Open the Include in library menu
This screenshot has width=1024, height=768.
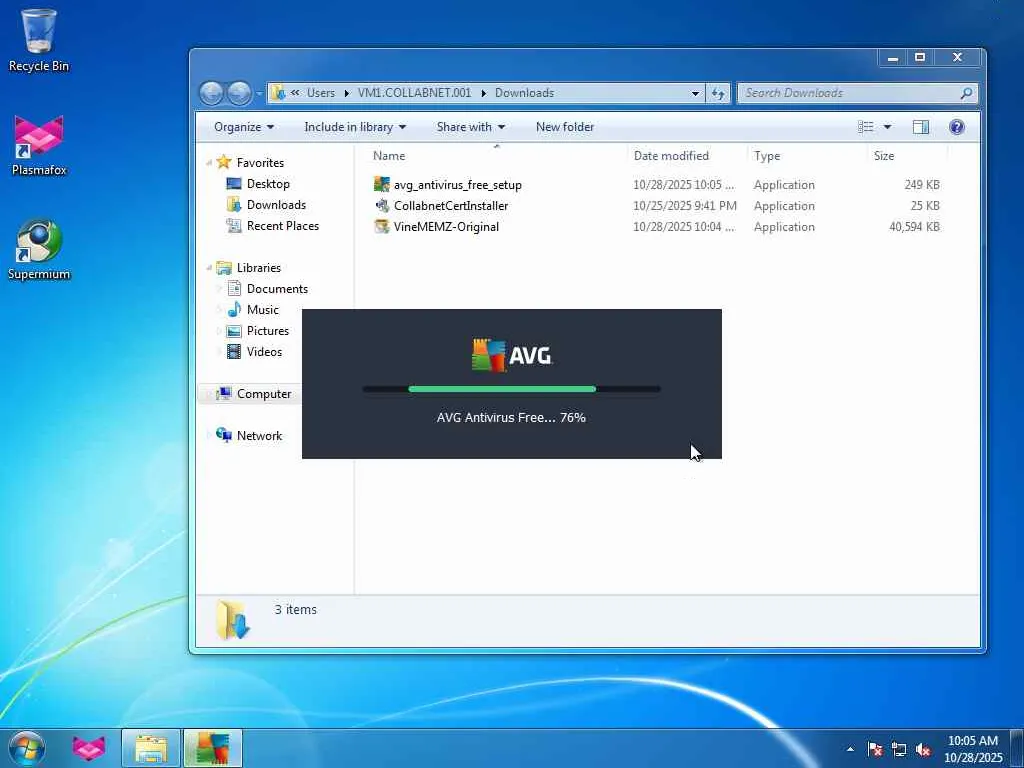click(355, 127)
